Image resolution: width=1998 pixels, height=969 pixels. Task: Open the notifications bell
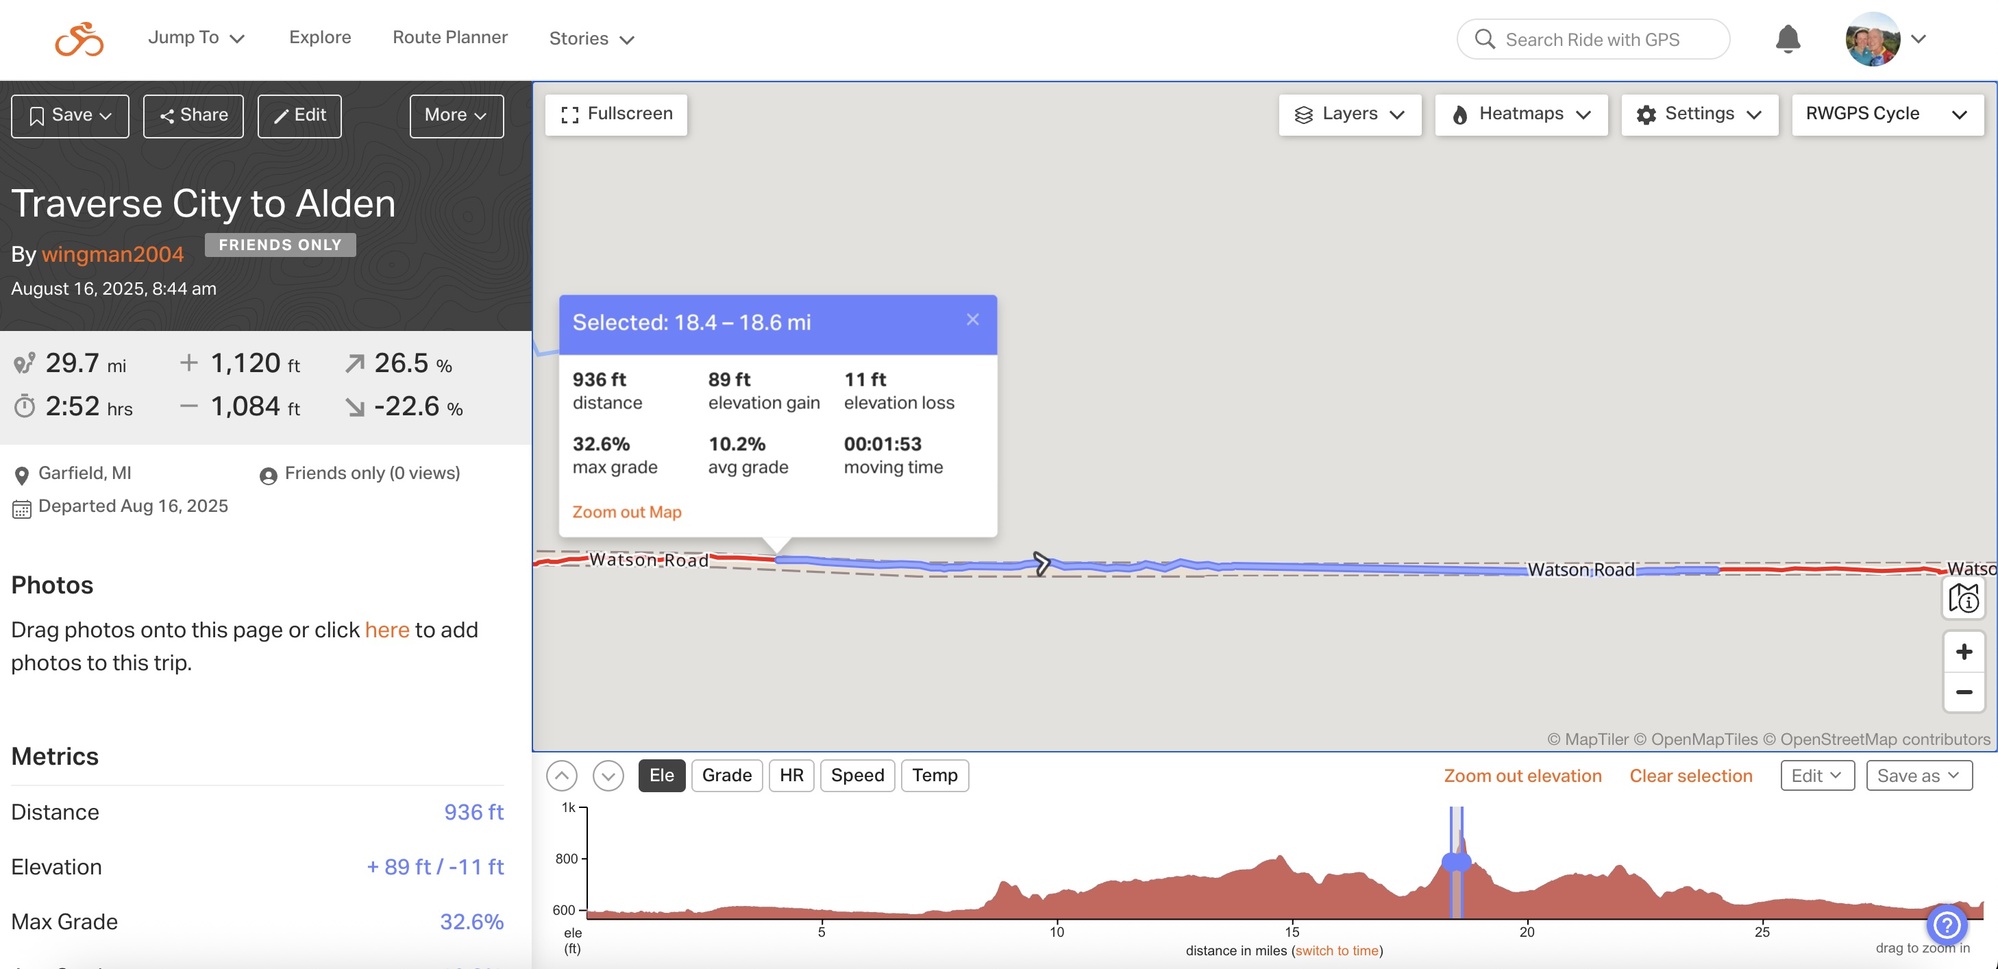coord(1787,39)
